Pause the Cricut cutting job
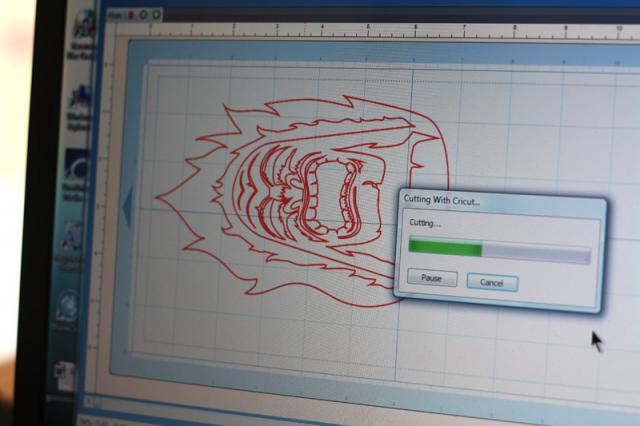Image resolution: width=640 pixels, height=426 pixels. [432, 279]
